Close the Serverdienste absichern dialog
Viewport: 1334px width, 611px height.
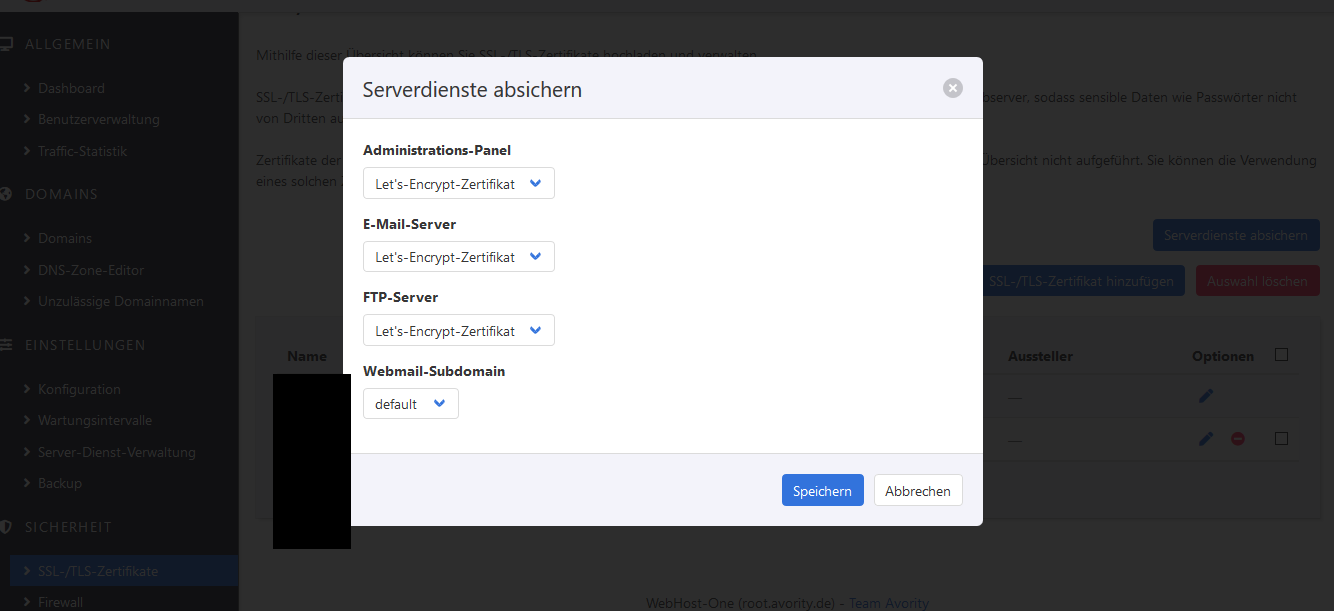pyautogui.click(x=952, y=88)
